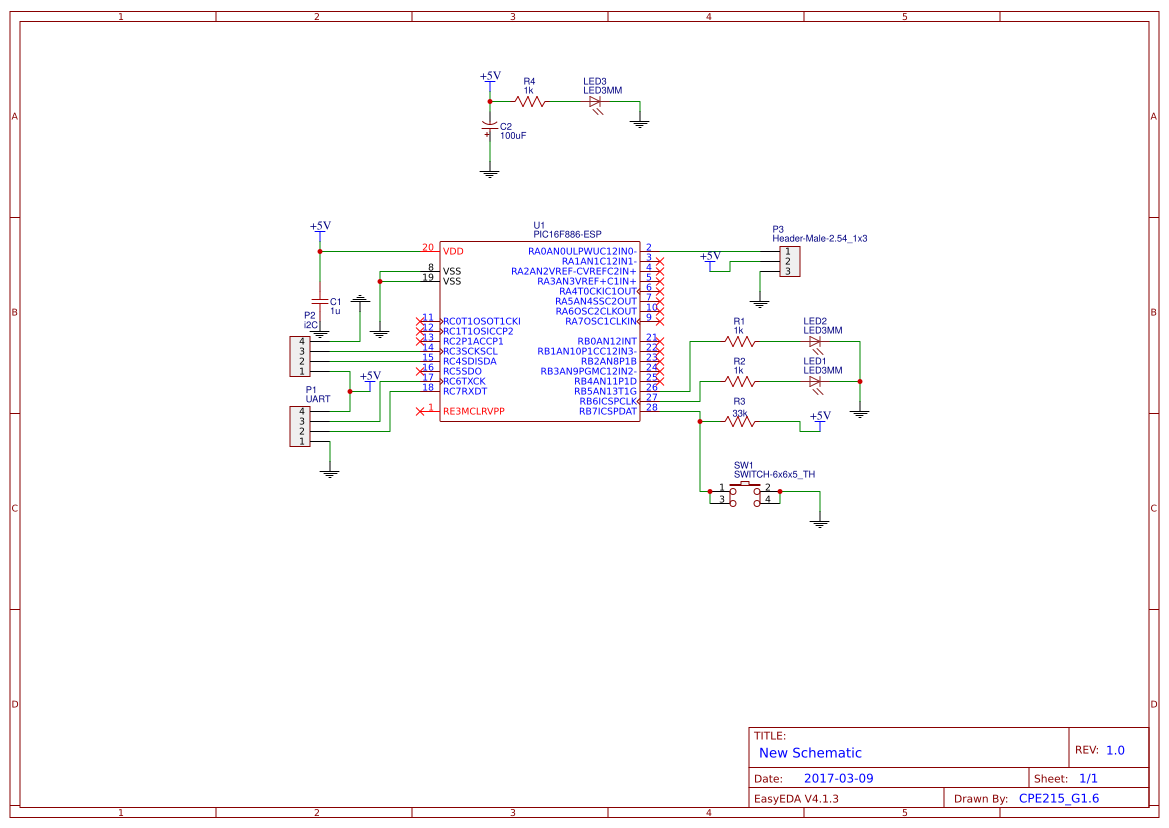The image size is (1169, 828).
Task: Select the +5V symbol above capacitor C2
Action: (x=490, y=79)
